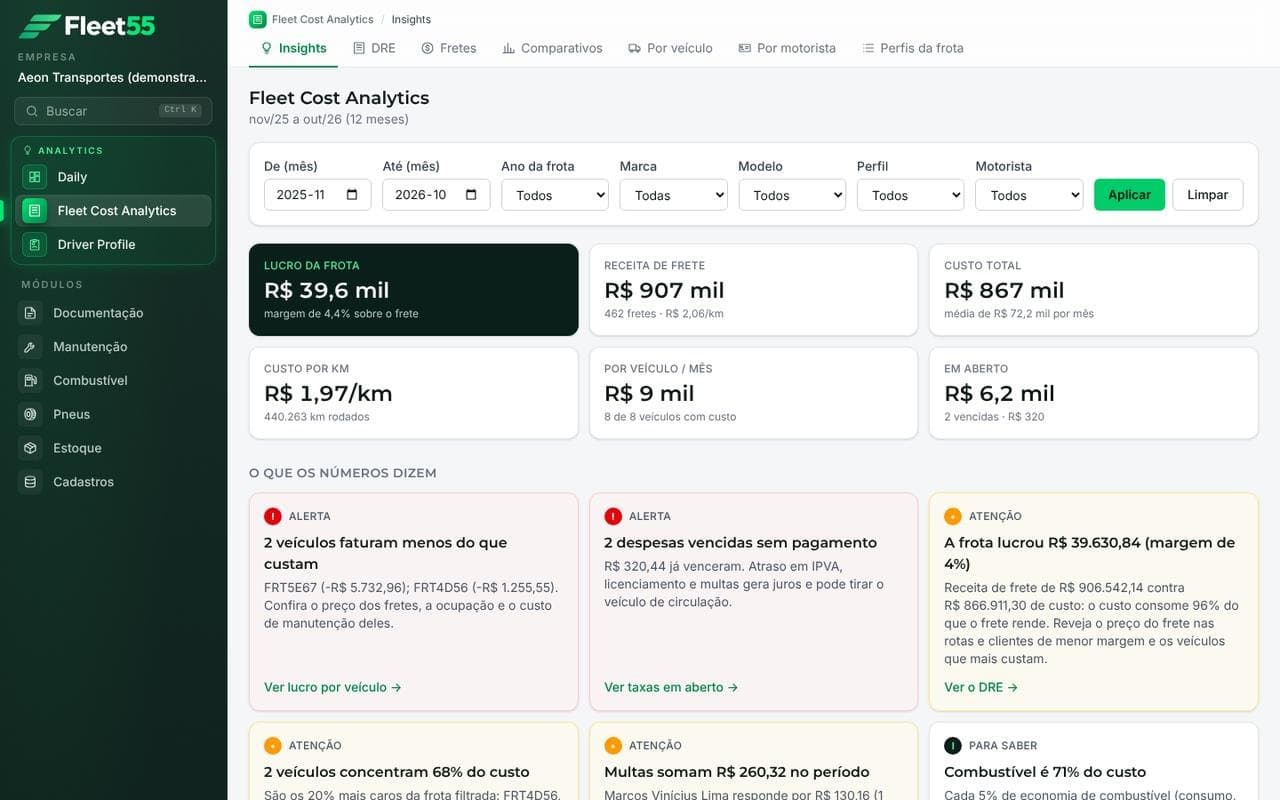The height and width of the screenshot is (800, 1280).
Task: Click the Custo total card
Action: (x=1093, y=290)
